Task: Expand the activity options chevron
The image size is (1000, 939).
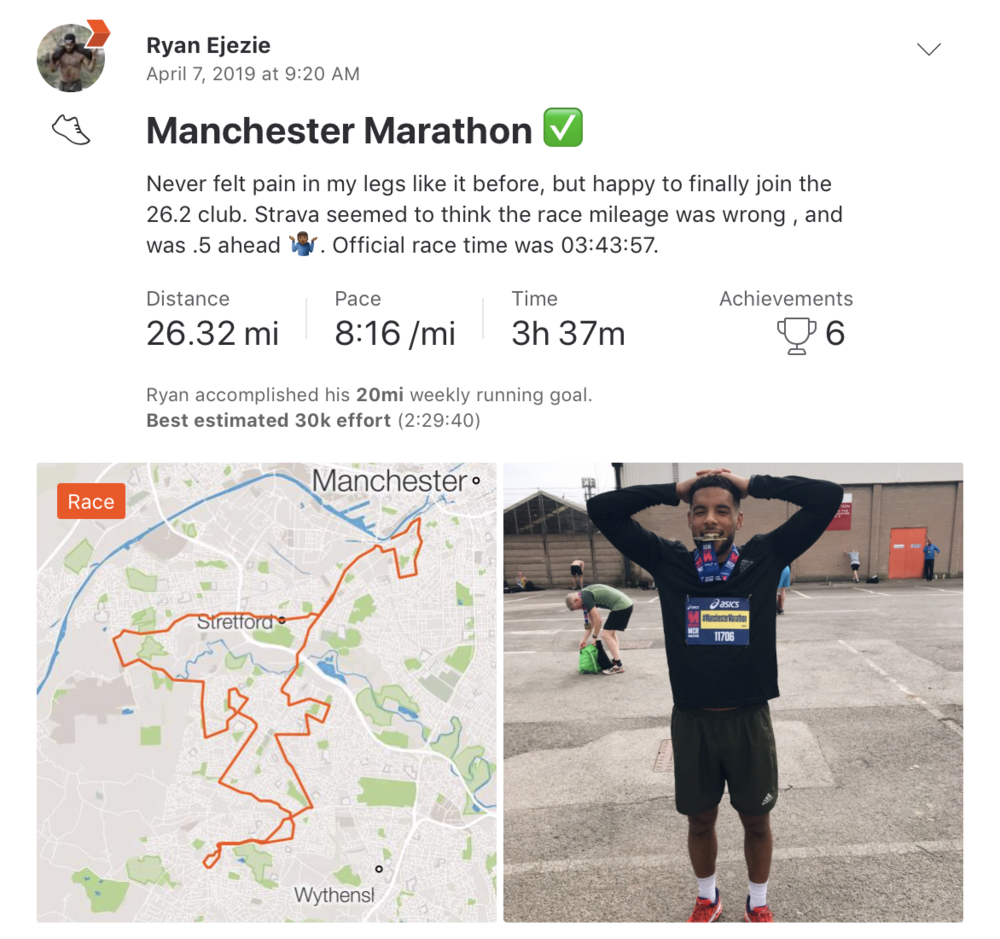Action: pyautogui.click(x=929, y=49)
